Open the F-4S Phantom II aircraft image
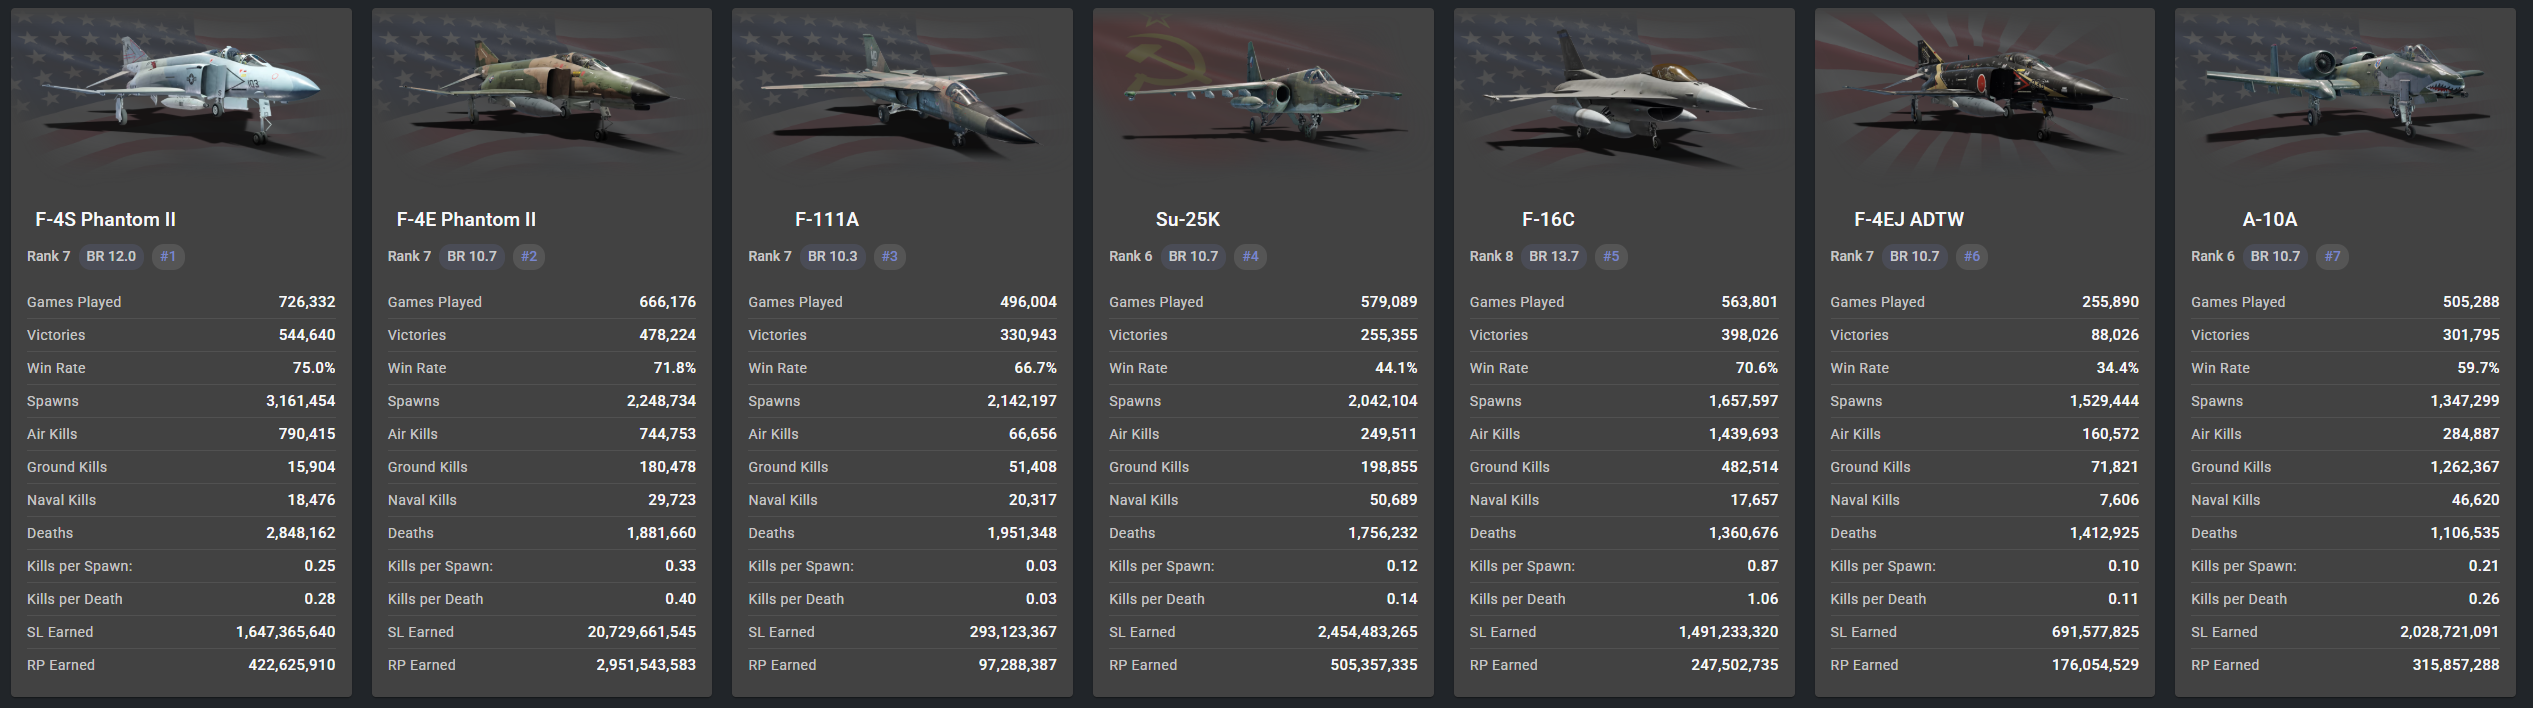Screen dimensions: 2533x708 pos(181,95)
